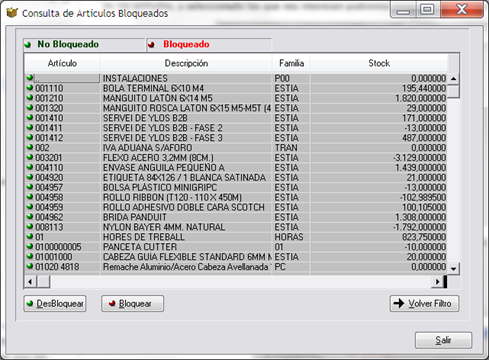Click the vertical scrollbar thumb
This screenshot has height=360, width=489.
coord(453,92)
